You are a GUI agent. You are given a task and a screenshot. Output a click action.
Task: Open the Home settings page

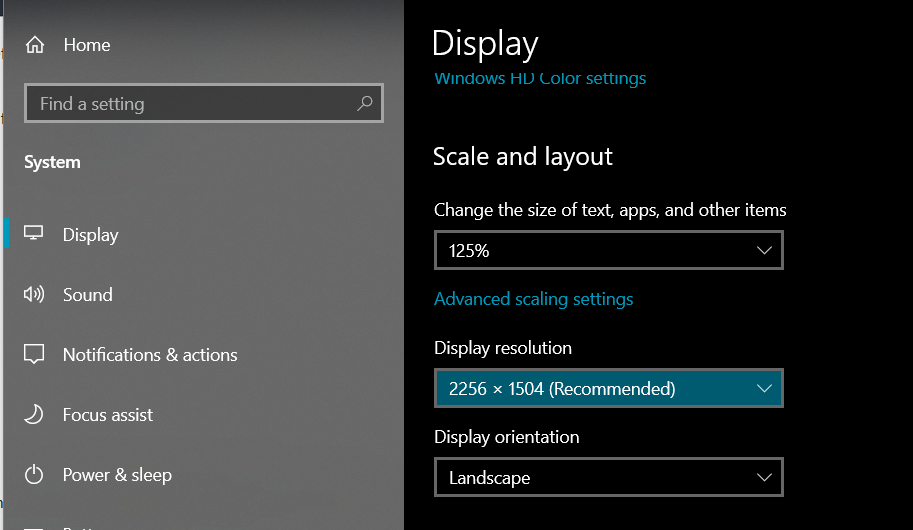[x=86, y=45]
